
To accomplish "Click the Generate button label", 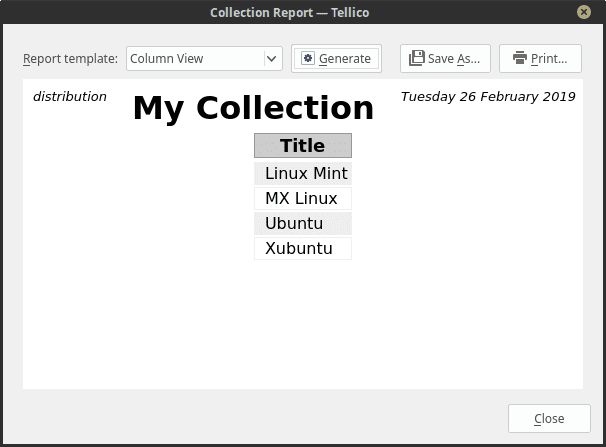I will (x=345, y=59).
